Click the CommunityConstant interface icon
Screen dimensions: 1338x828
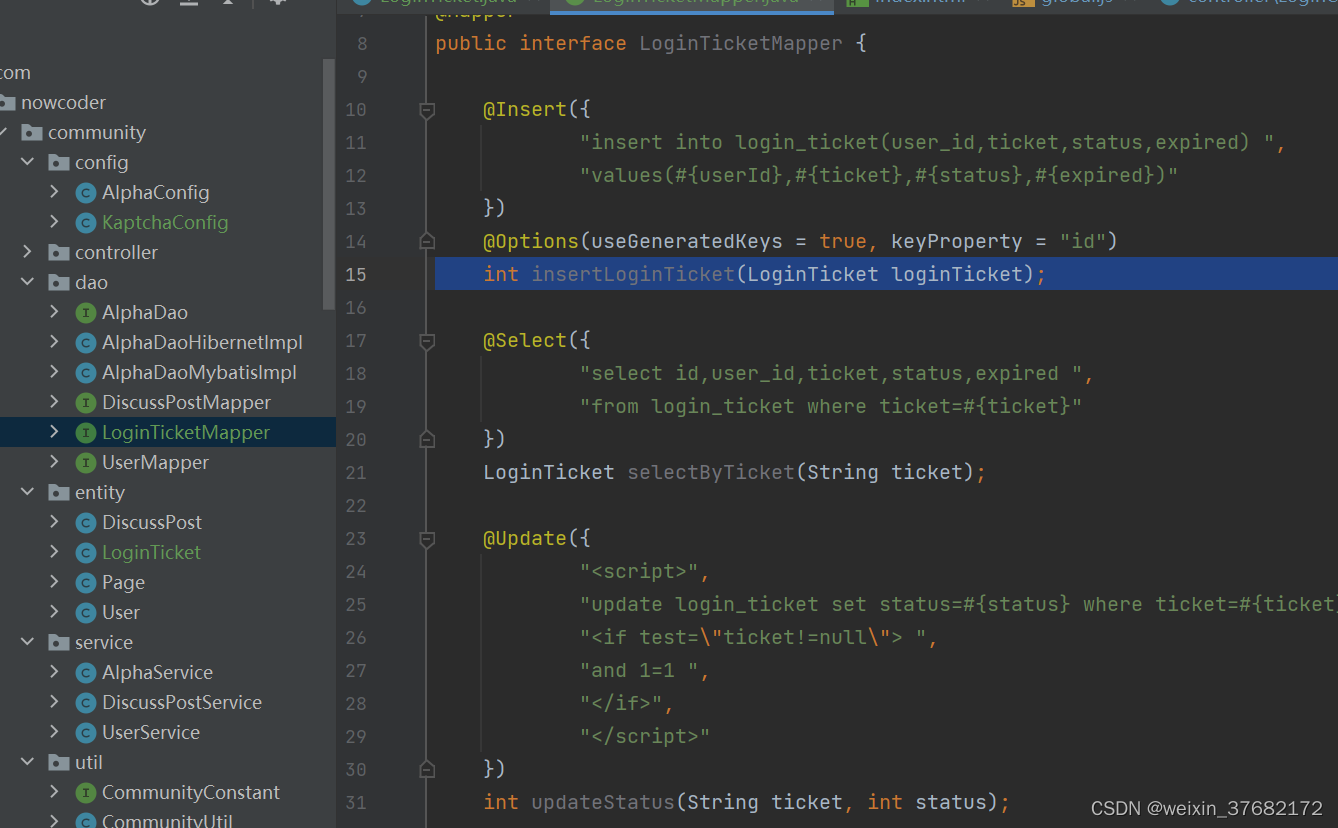pos(85,792)
